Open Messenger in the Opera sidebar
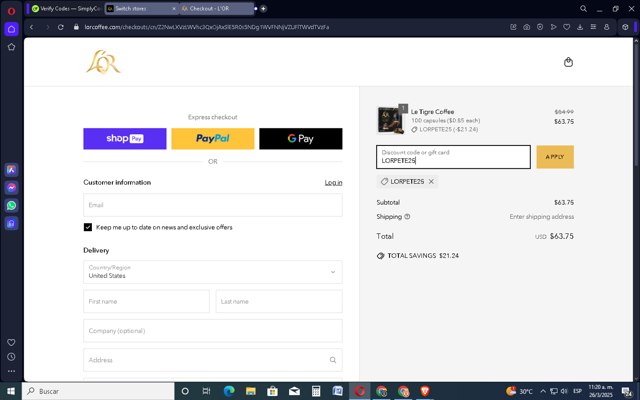Image resolution: width=640 pixels, height=400 pixels. click(x=11, y=188)
